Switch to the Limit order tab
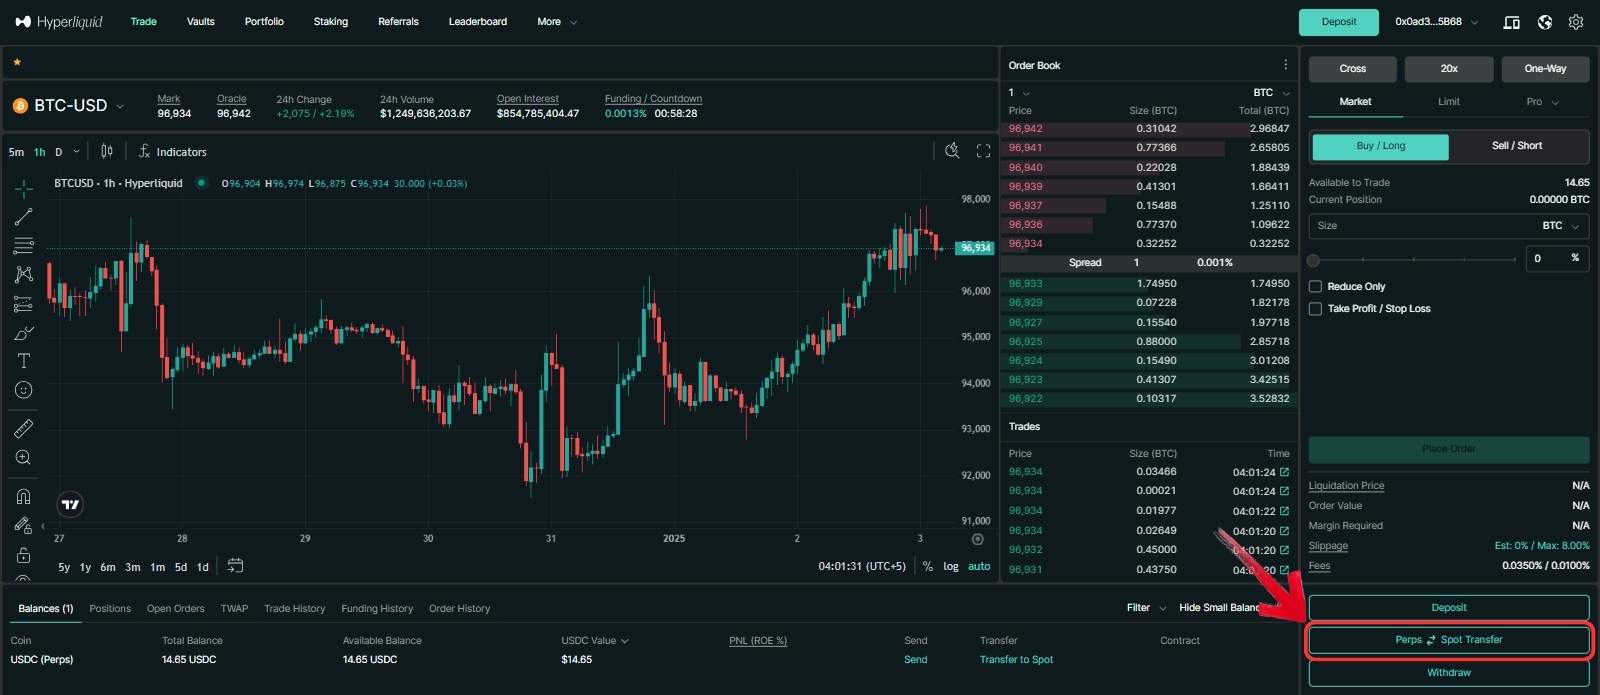 pos(1449,102)
